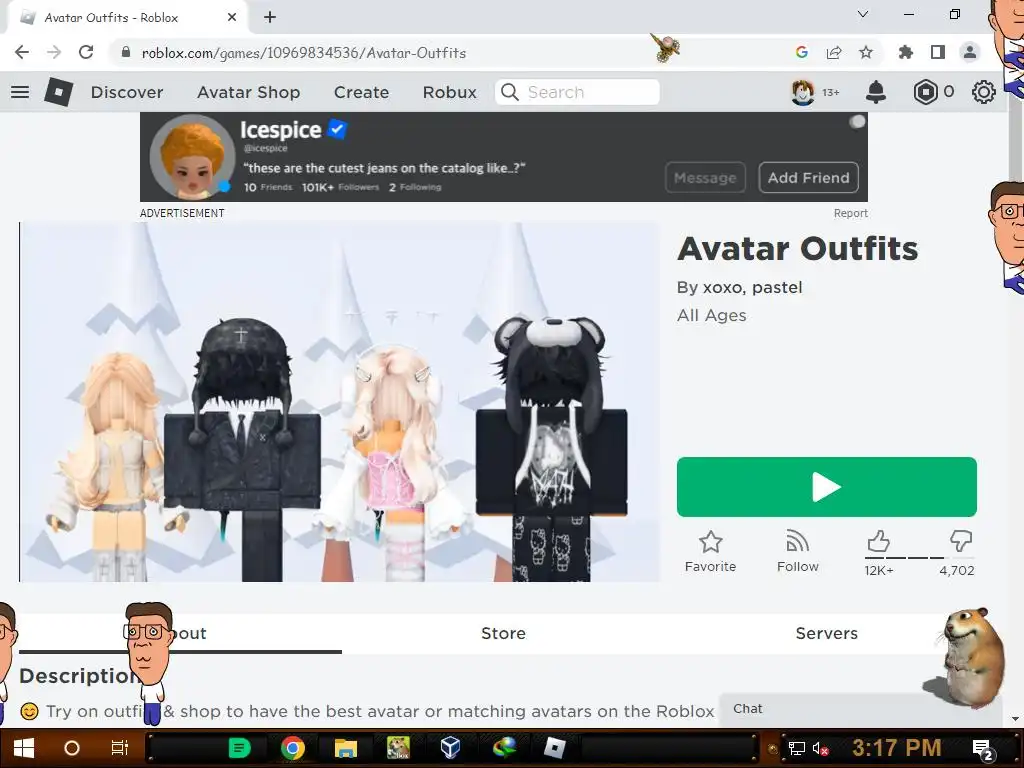
Task: Click the Roblox logo home icon
Action: [x=58, y=92]
